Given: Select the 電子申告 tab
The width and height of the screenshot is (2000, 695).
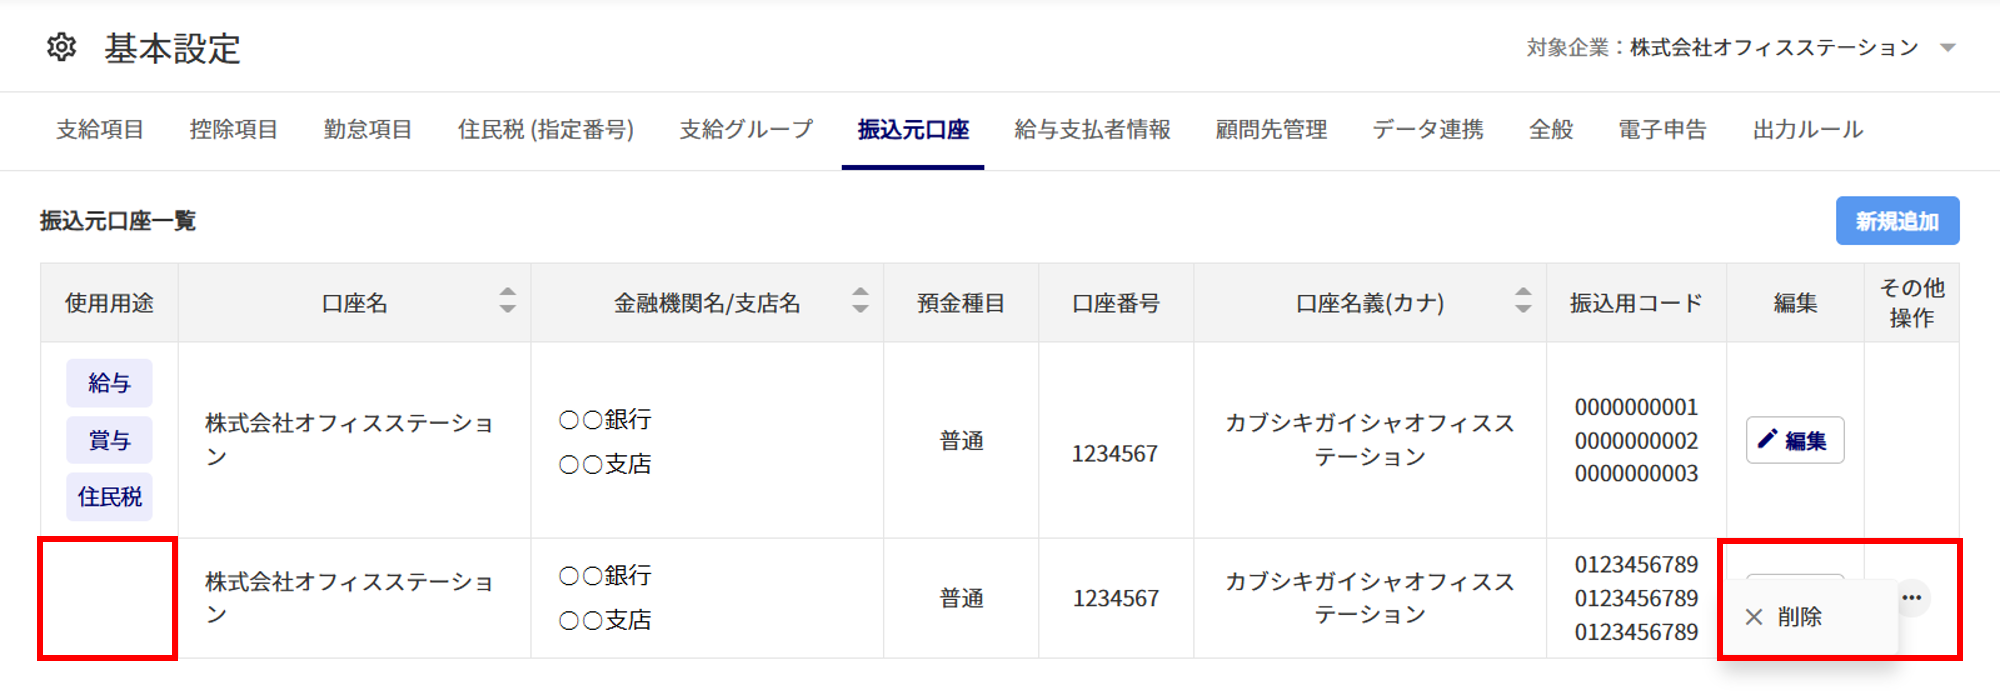Looking at the screenshot, I should 1663,130.
